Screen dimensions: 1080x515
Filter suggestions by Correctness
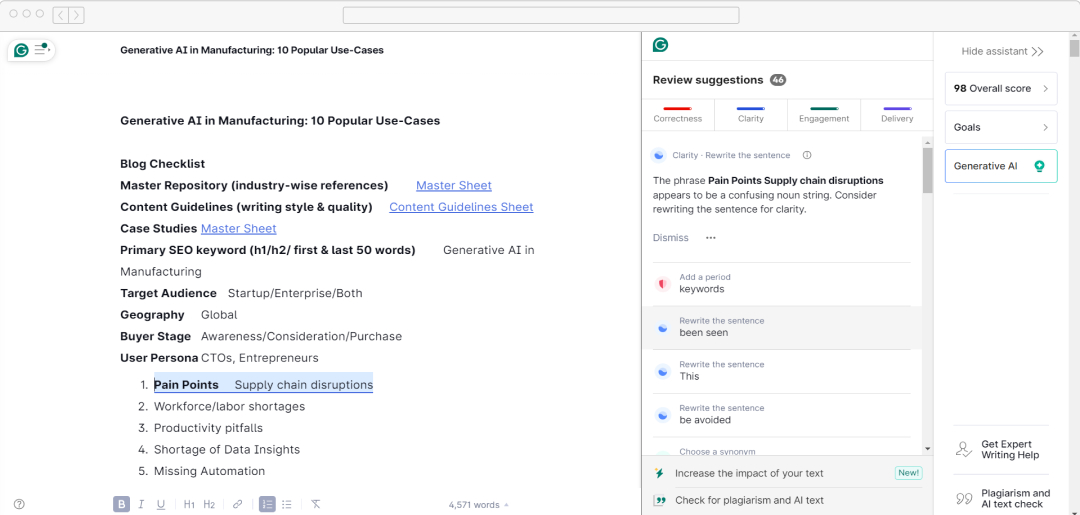pyautogui.click(x=678, y=114)
